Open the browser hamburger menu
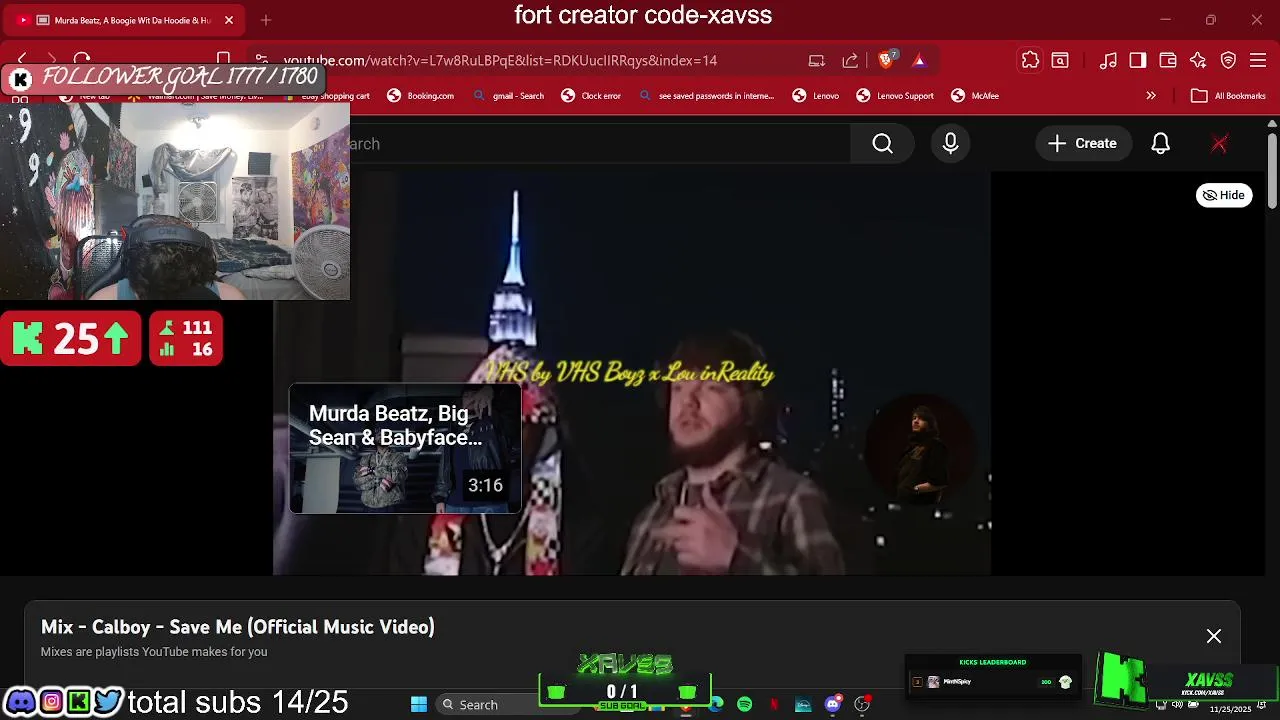1280x720 pixels. 1259,60
